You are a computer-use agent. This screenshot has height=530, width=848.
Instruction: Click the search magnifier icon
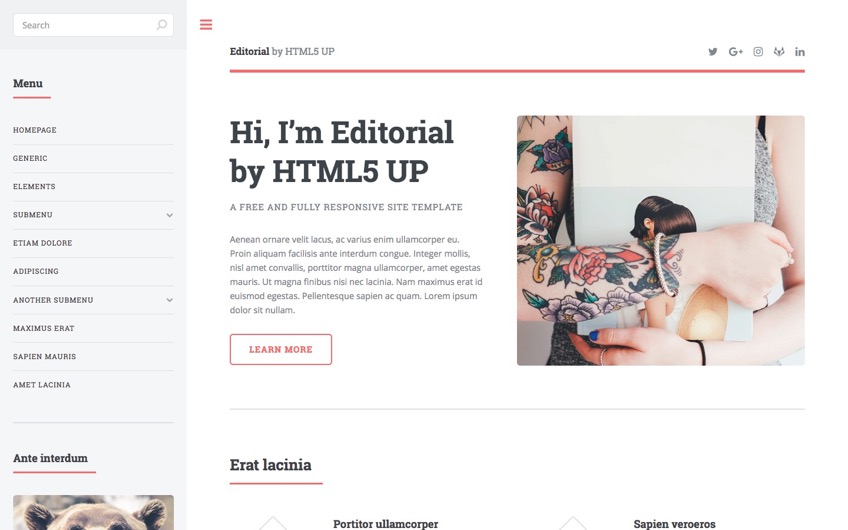pyautogui.click(x=161, y=25)
